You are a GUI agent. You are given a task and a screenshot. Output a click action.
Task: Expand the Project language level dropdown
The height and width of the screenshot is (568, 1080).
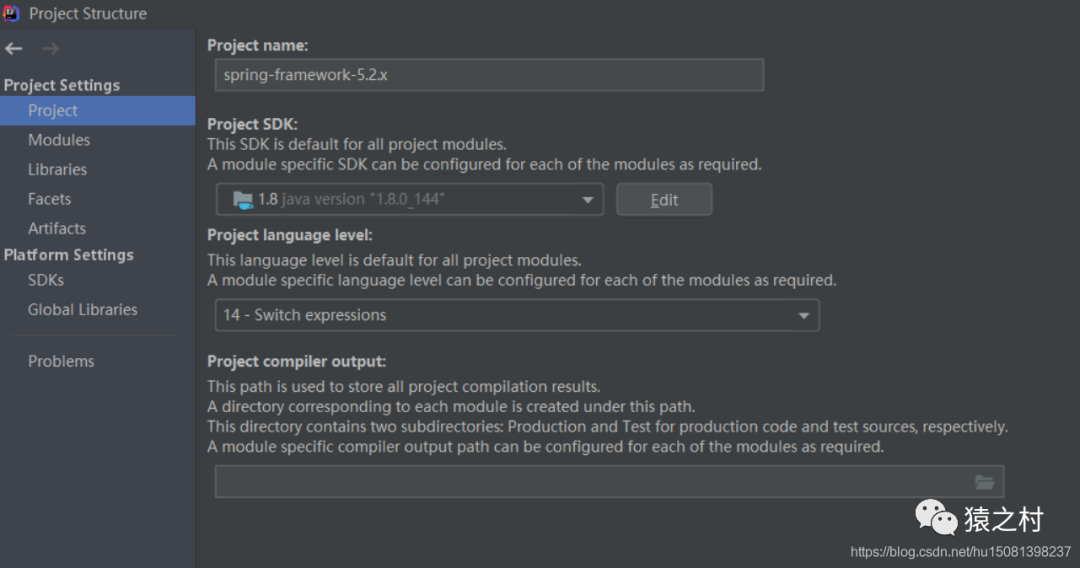[516, 315]
